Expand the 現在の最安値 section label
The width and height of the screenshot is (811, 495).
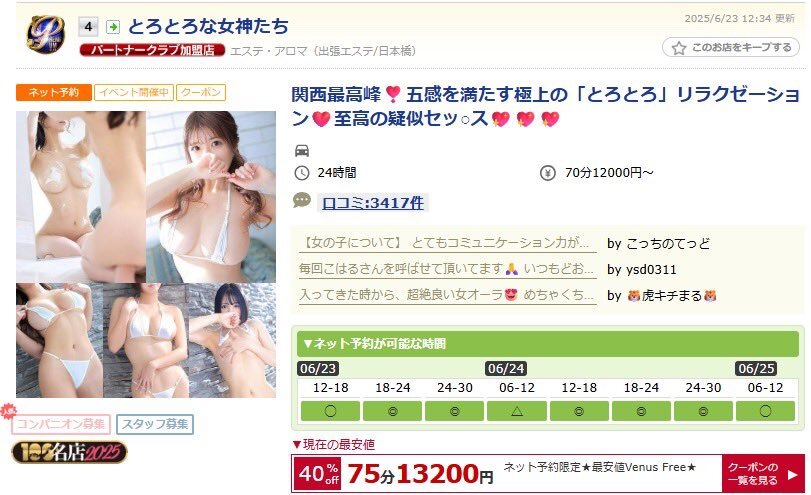(x=334, y=444)
